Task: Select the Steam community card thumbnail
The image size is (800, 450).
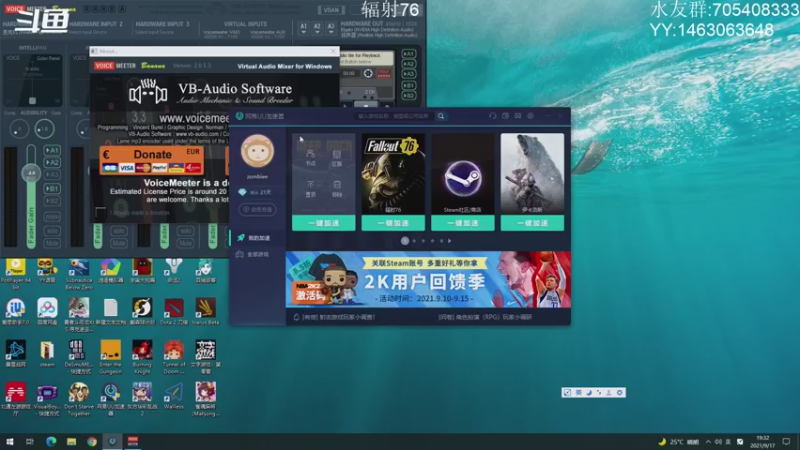Action: coord(462,173)
